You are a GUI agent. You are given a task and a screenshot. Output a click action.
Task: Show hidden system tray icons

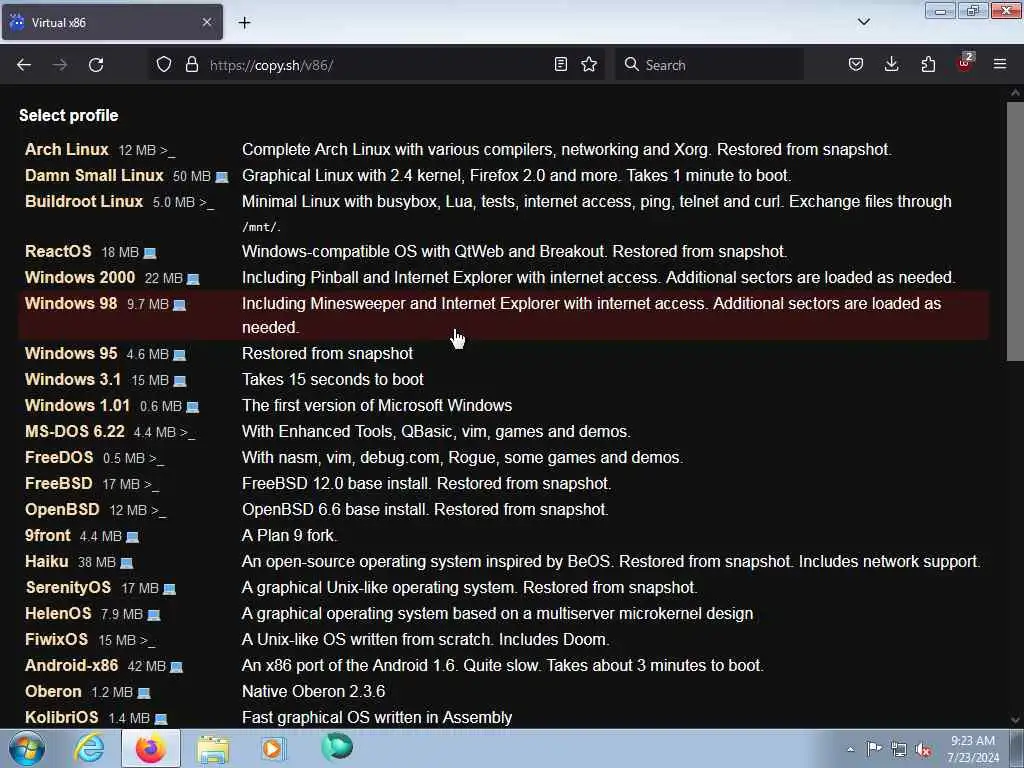click(x=850, y=749)
